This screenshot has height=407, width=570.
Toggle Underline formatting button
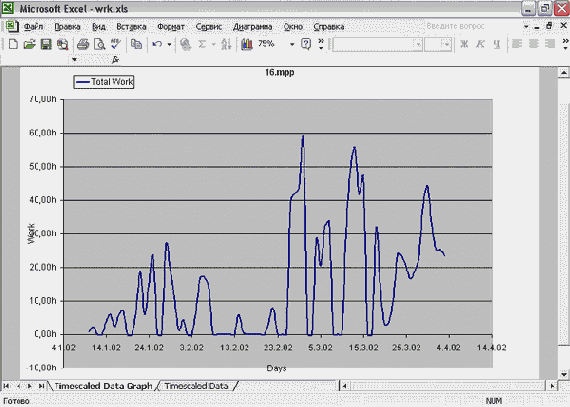497,44
